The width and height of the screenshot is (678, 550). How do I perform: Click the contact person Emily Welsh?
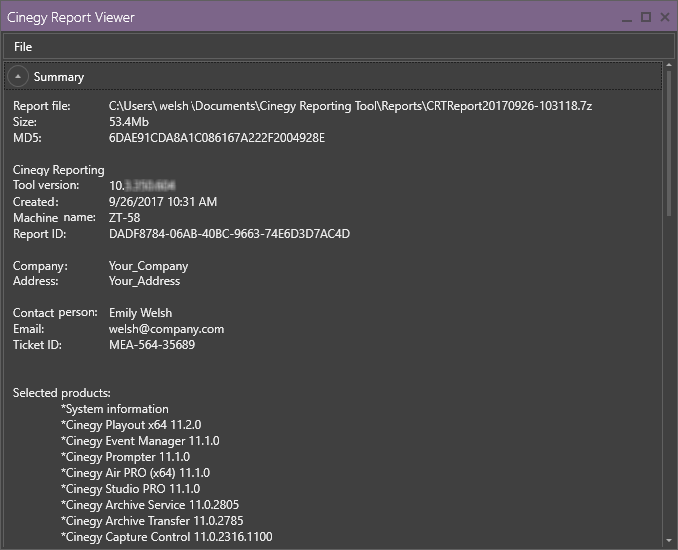[141, 313]
